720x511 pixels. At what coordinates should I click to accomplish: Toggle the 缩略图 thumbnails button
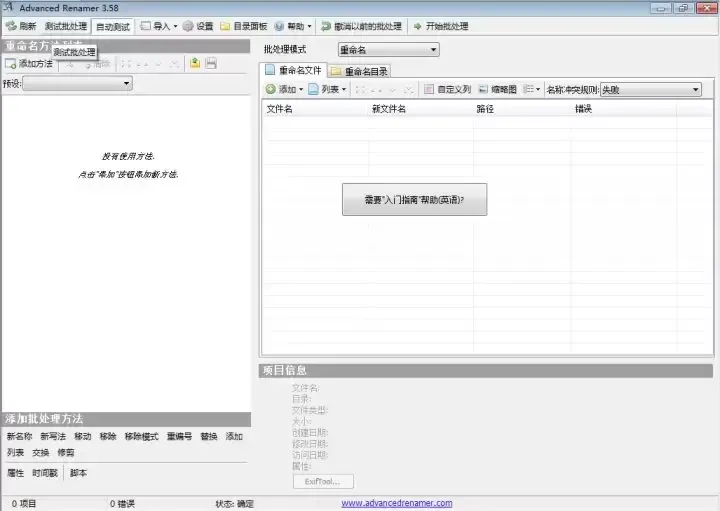click(x=498, y=89)
